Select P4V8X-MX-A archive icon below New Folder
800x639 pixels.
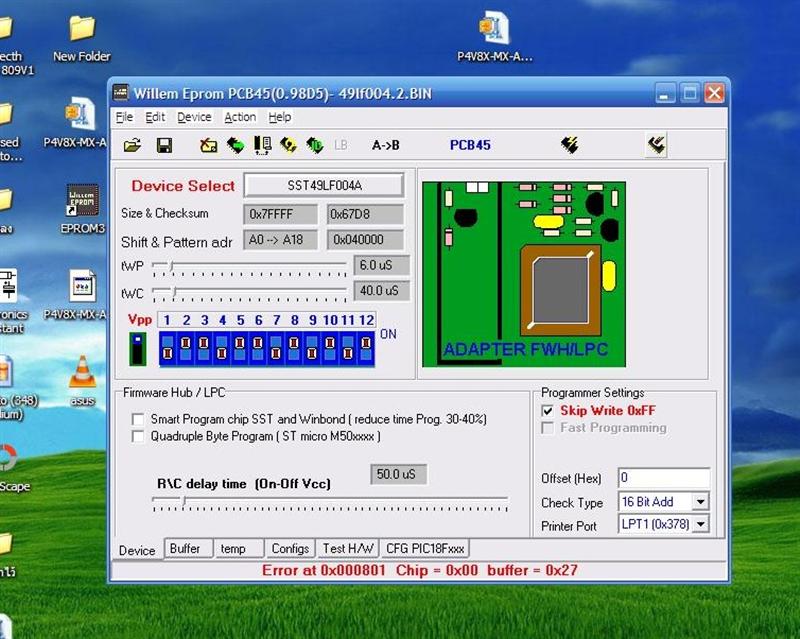tap(77, 122)
